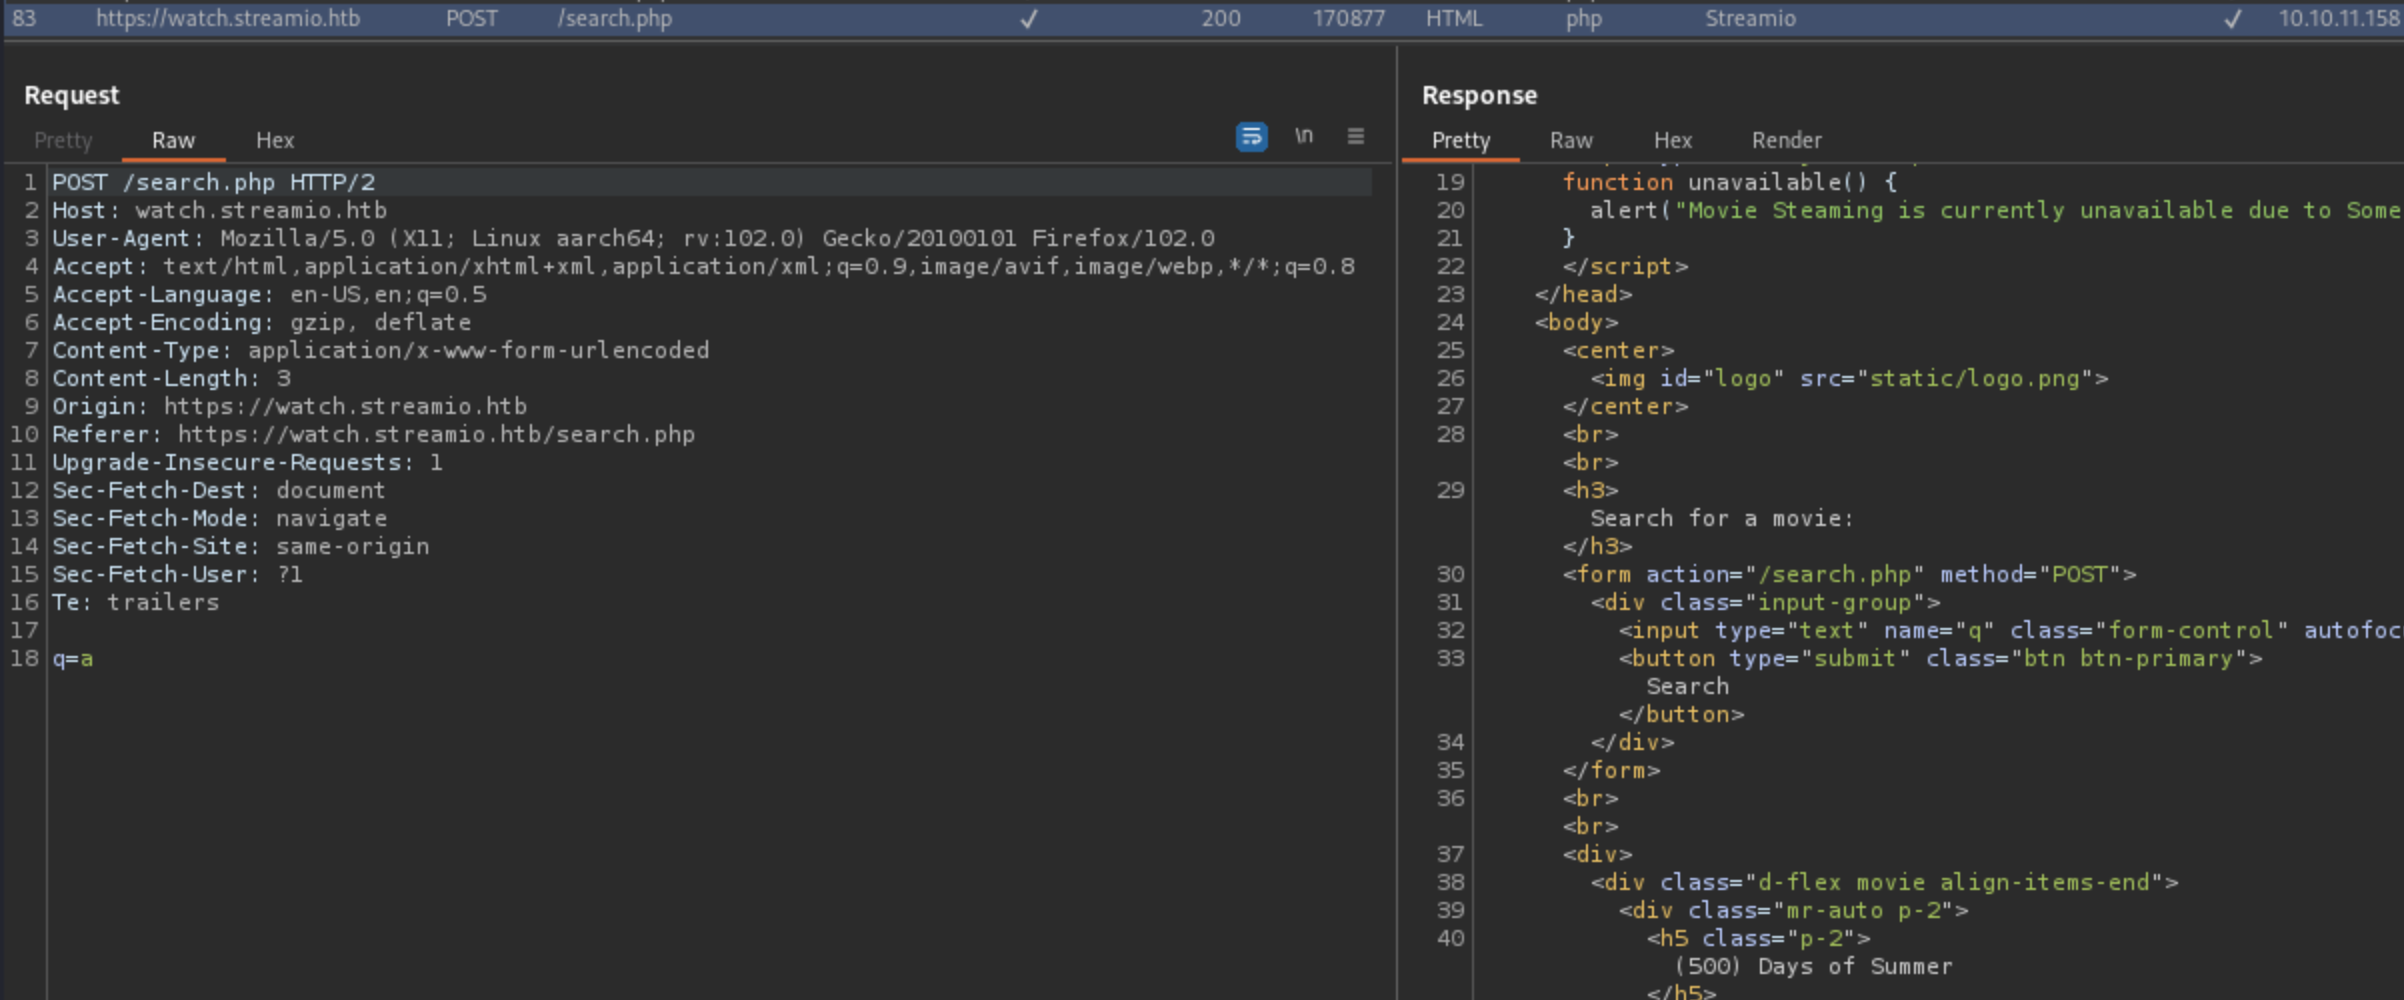Switch Request view to Raw tab
Screen dimensions: 2404x1000
pyautogui.click(x=173, y=140)
